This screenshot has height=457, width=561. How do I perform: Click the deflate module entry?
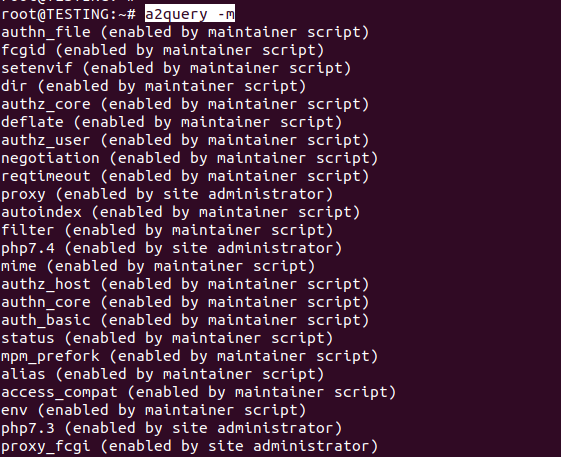171,122
